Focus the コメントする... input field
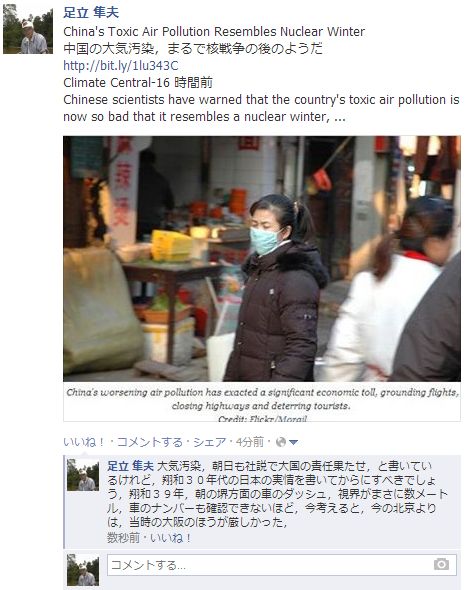 coord(282,565)
